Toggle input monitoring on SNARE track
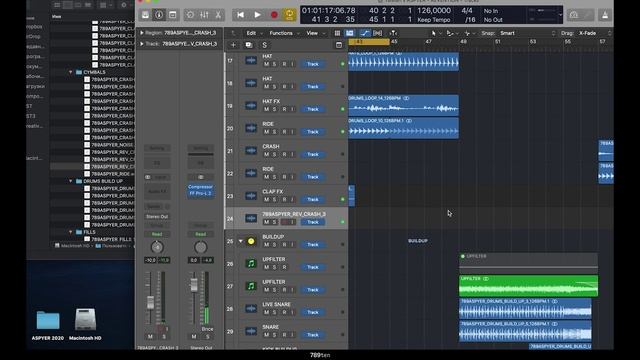 pyautogui.click(x=292, y=335)
